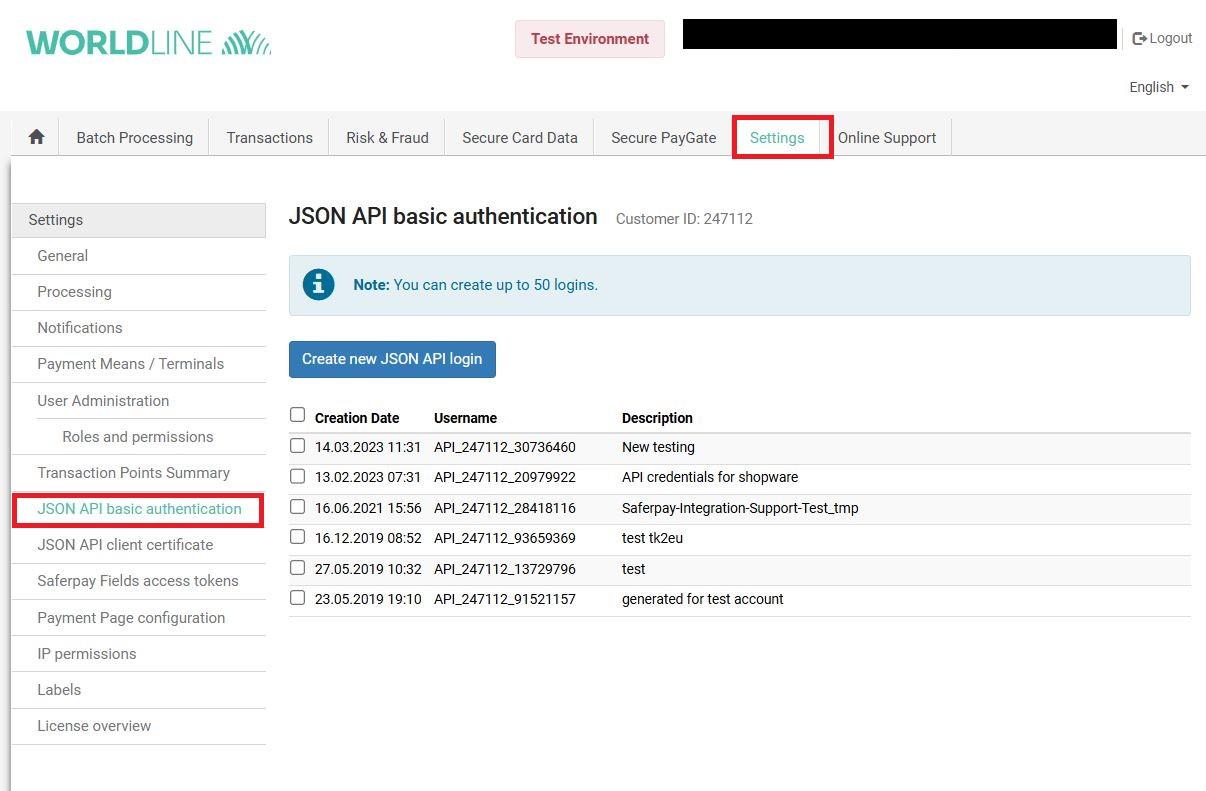Toggle the select-all checkbox in table header
The height and width of the screenshot is (791, 1206).
pos(297,415)
